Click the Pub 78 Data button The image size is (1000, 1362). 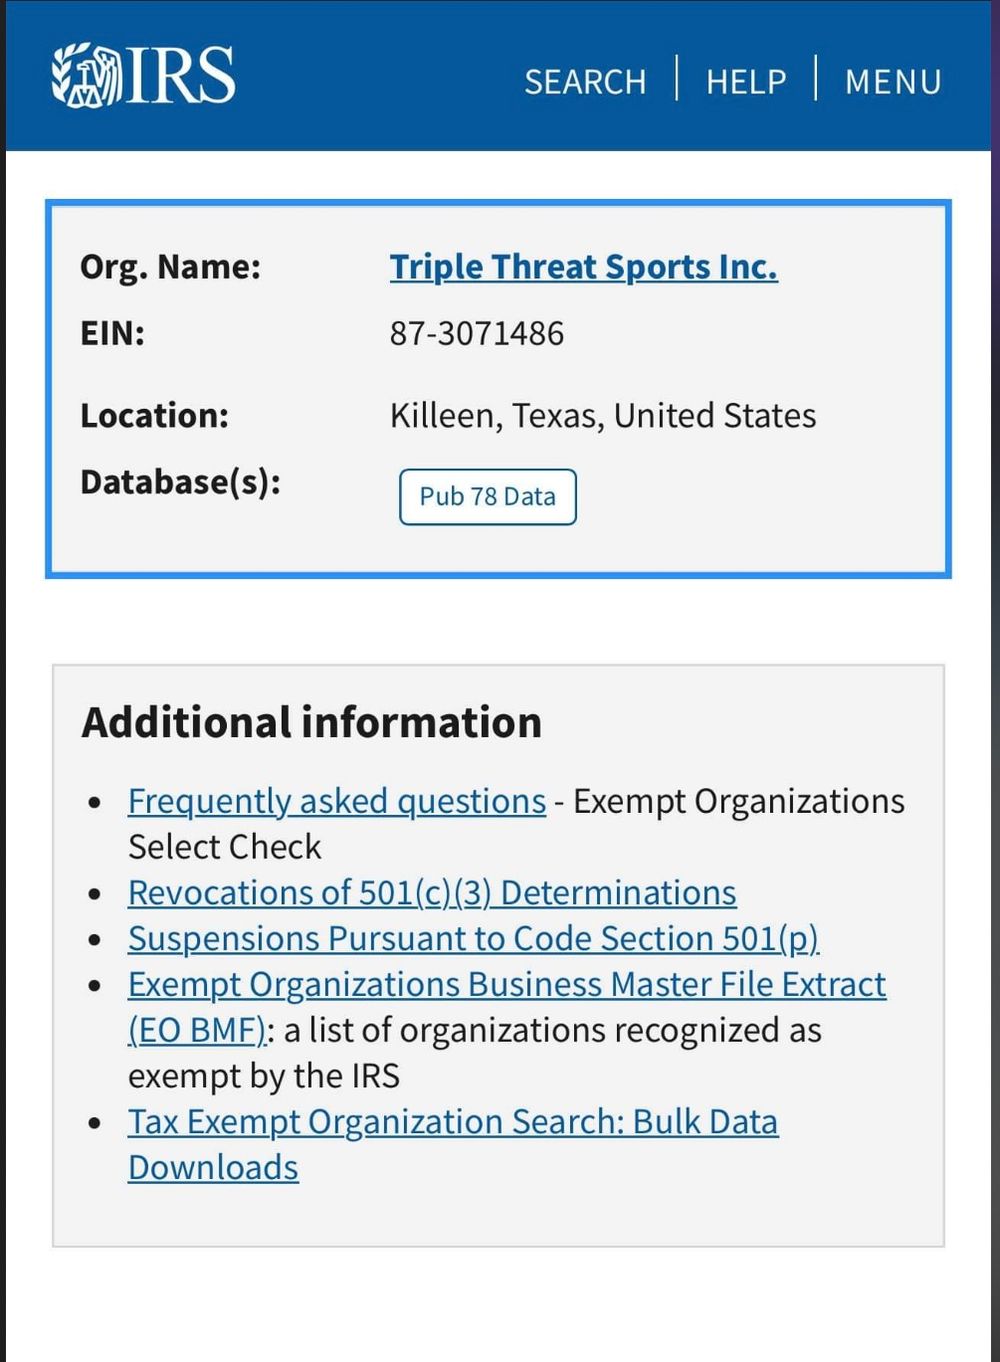487,496
